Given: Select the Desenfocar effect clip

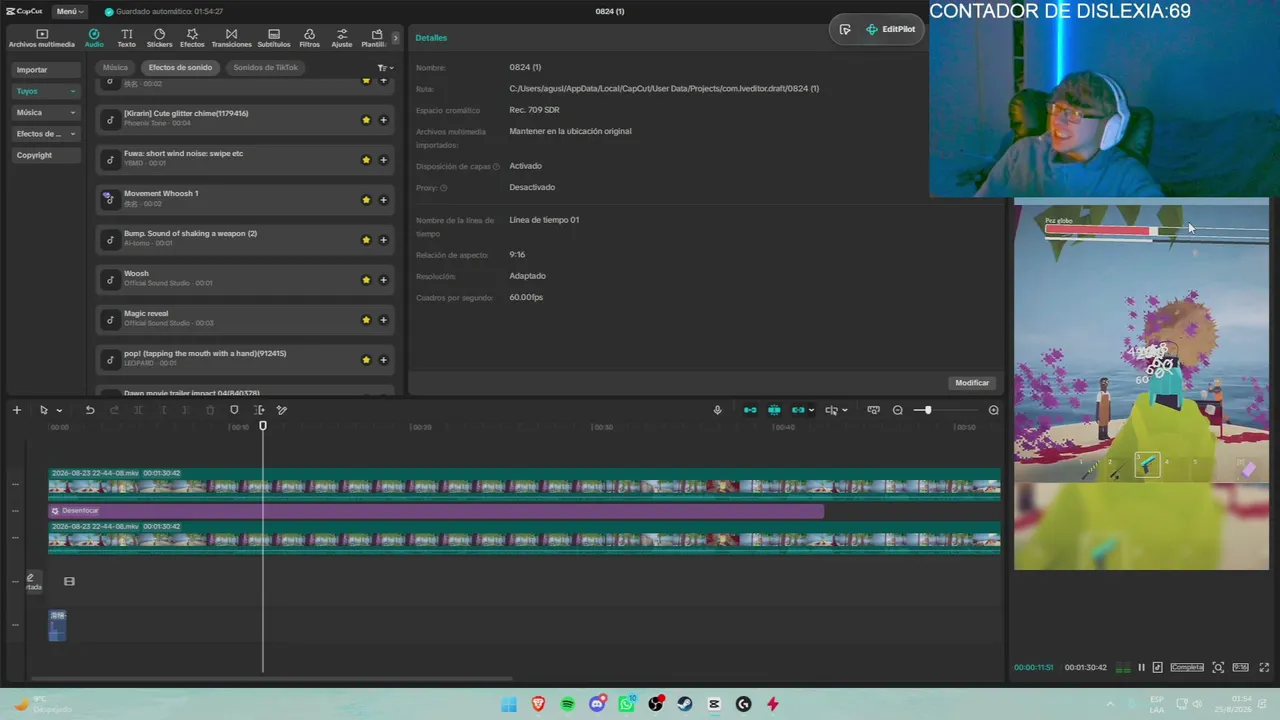Looking at the screenshot, I should point(436,511).
